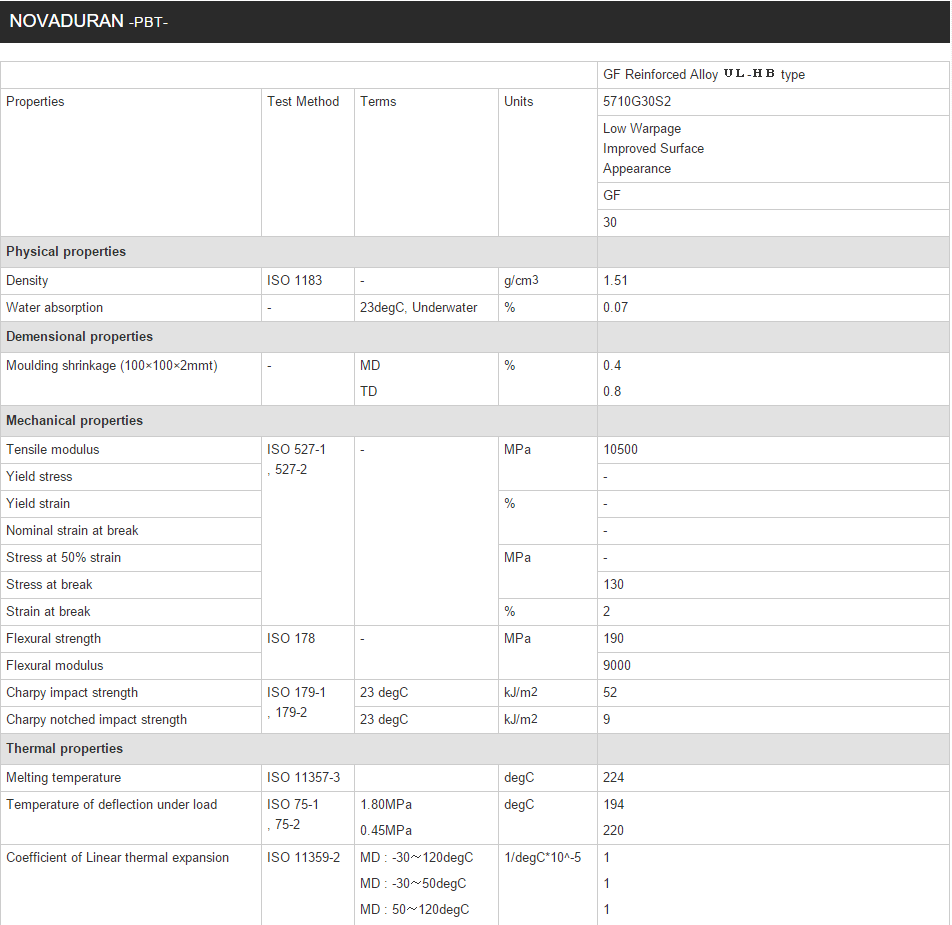Click the 0.45MPa load term
The height and width of the screenshot is (925, 952).
(x=386, y=830)
